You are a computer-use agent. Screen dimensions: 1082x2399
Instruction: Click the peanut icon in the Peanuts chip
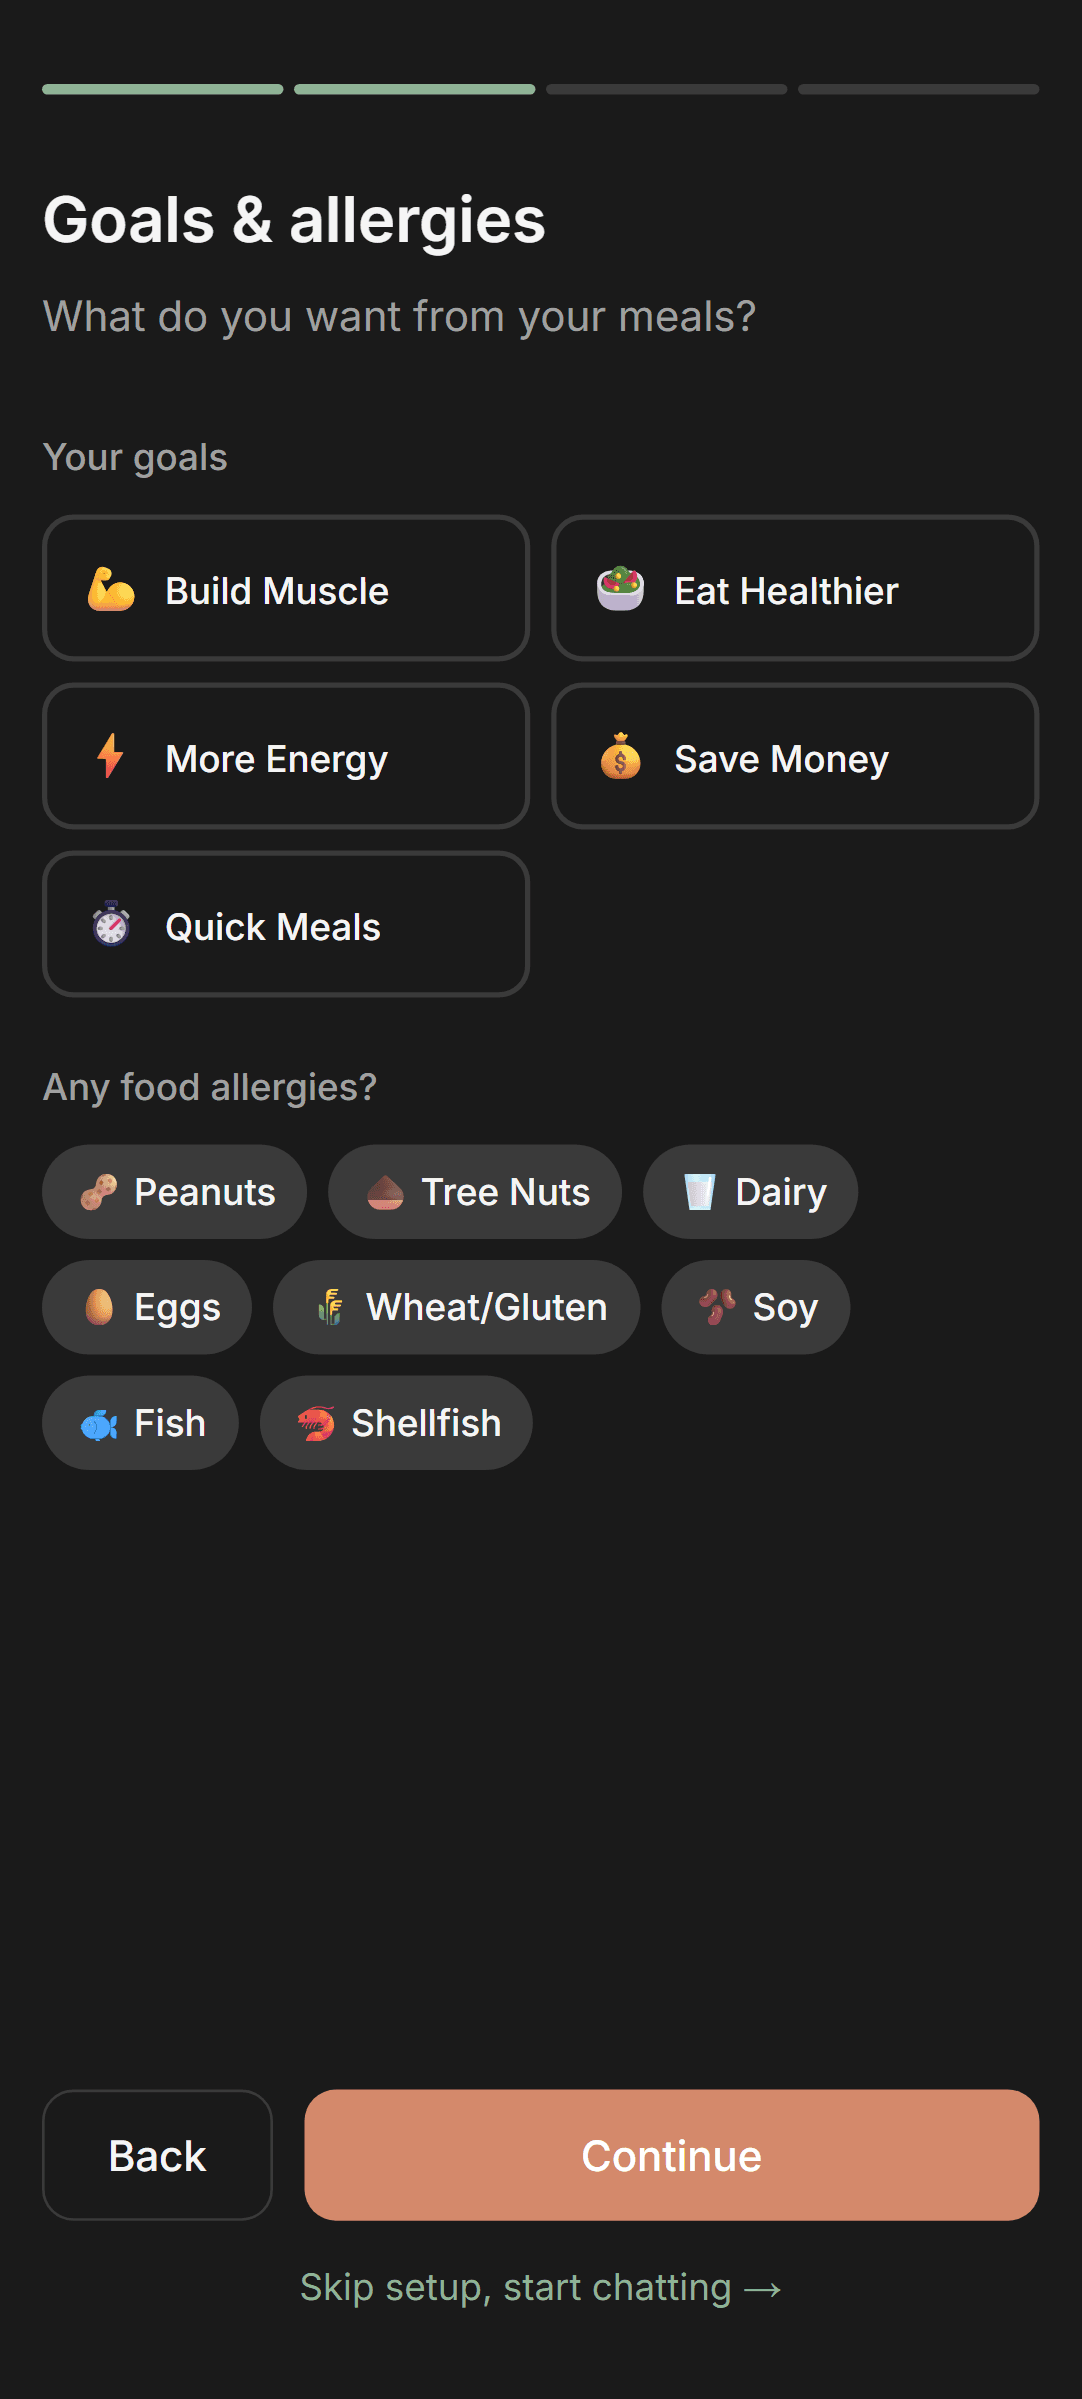(98, 1191)
